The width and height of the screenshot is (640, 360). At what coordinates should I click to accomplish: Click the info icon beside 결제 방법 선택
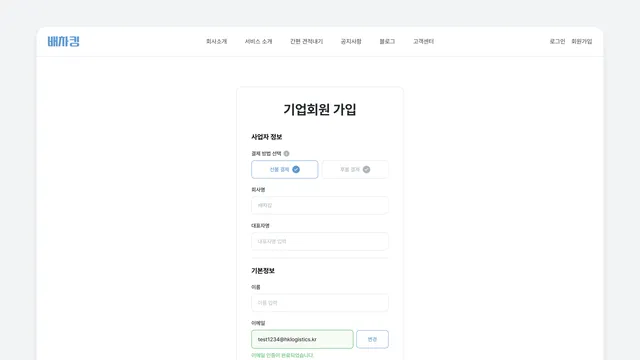[x=287, y=153]
